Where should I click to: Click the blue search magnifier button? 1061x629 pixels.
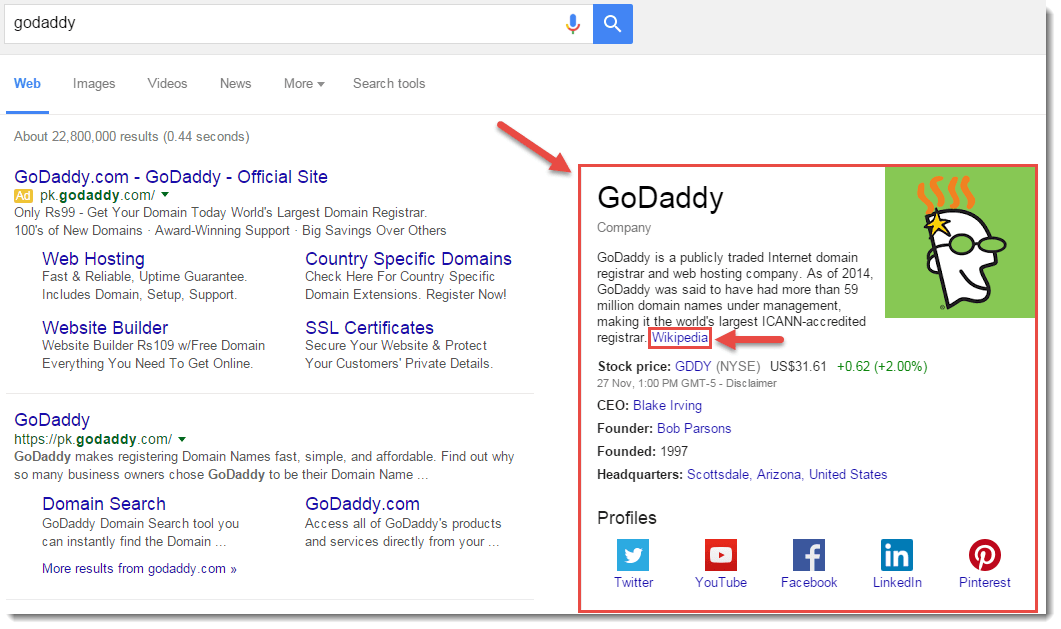pyautogui.click(x=612, y=24)
